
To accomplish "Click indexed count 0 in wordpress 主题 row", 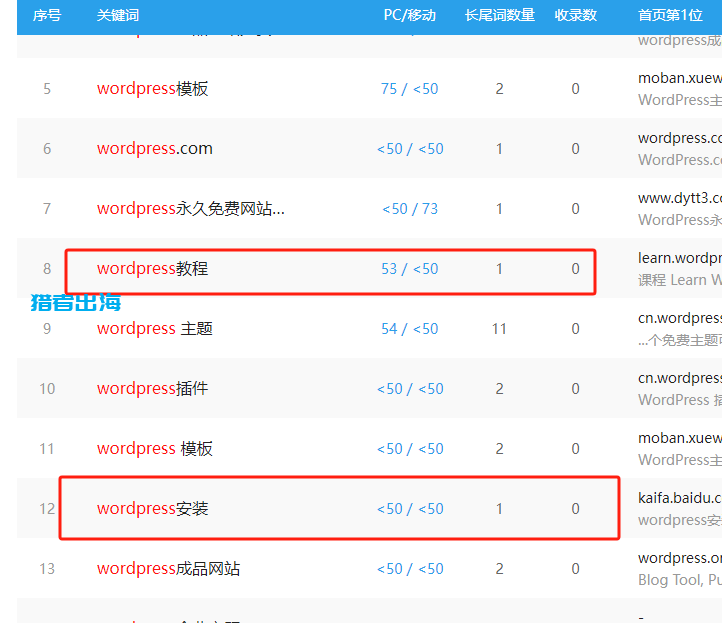I will click(x=576, y=329).
